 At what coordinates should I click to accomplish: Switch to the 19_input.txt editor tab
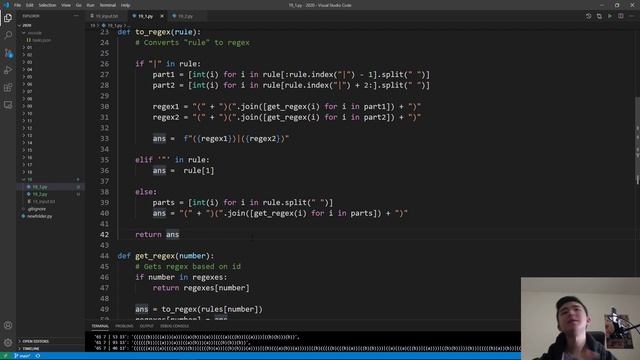(107, 16)
